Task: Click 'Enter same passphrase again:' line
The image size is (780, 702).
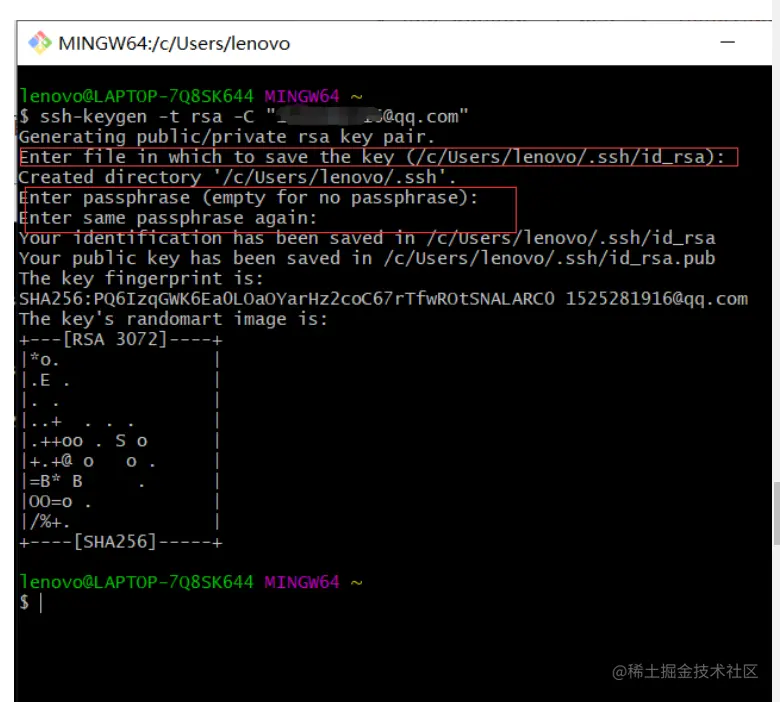Action: [168, 218]
